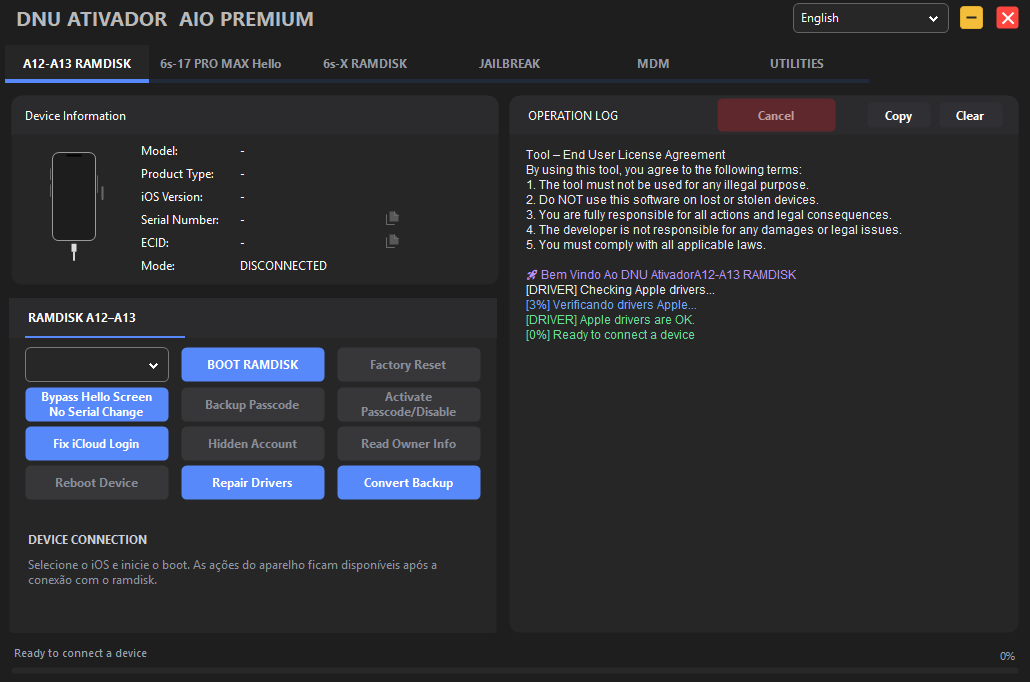Expand the iOS version selector dropdown
The image size is (1030, 682).
pyautogui.click(x=97, y=365)
